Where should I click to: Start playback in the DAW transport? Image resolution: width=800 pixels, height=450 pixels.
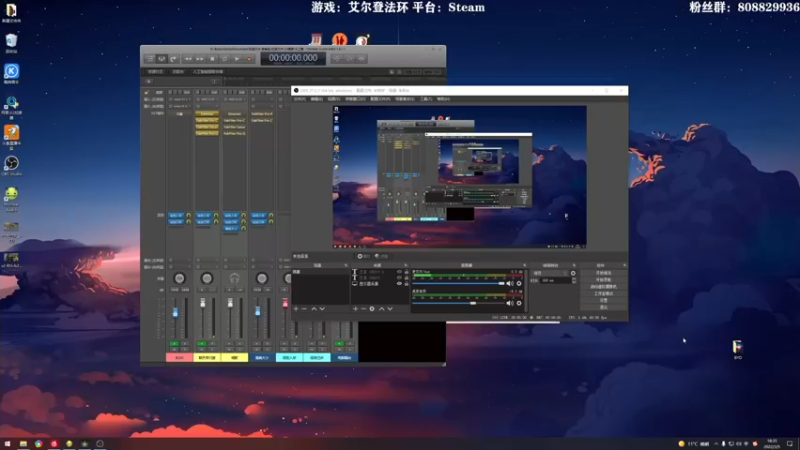click(x=237, y=59)
